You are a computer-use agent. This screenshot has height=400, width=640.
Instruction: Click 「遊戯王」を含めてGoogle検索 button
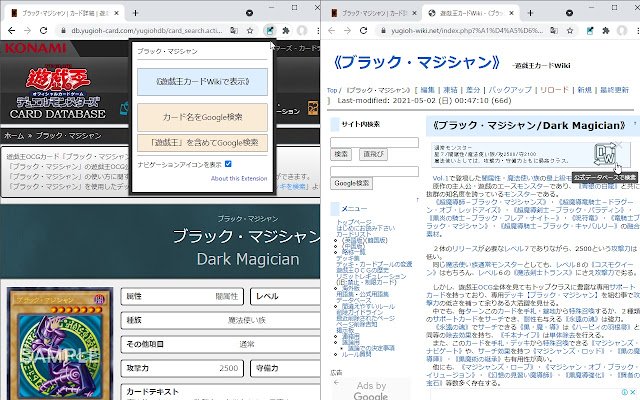point(202,143)
